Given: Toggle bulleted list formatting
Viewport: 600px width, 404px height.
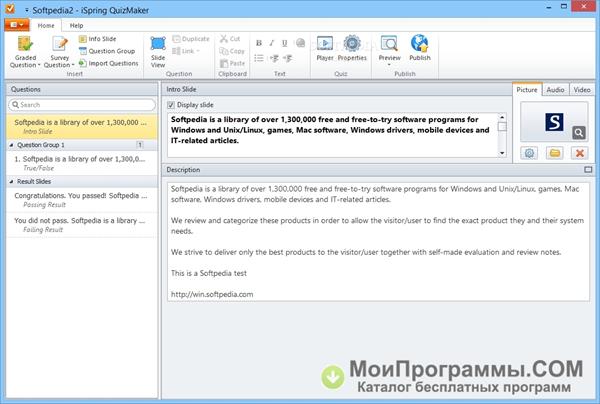Looking at the screenshot, I should click(259, 58).
